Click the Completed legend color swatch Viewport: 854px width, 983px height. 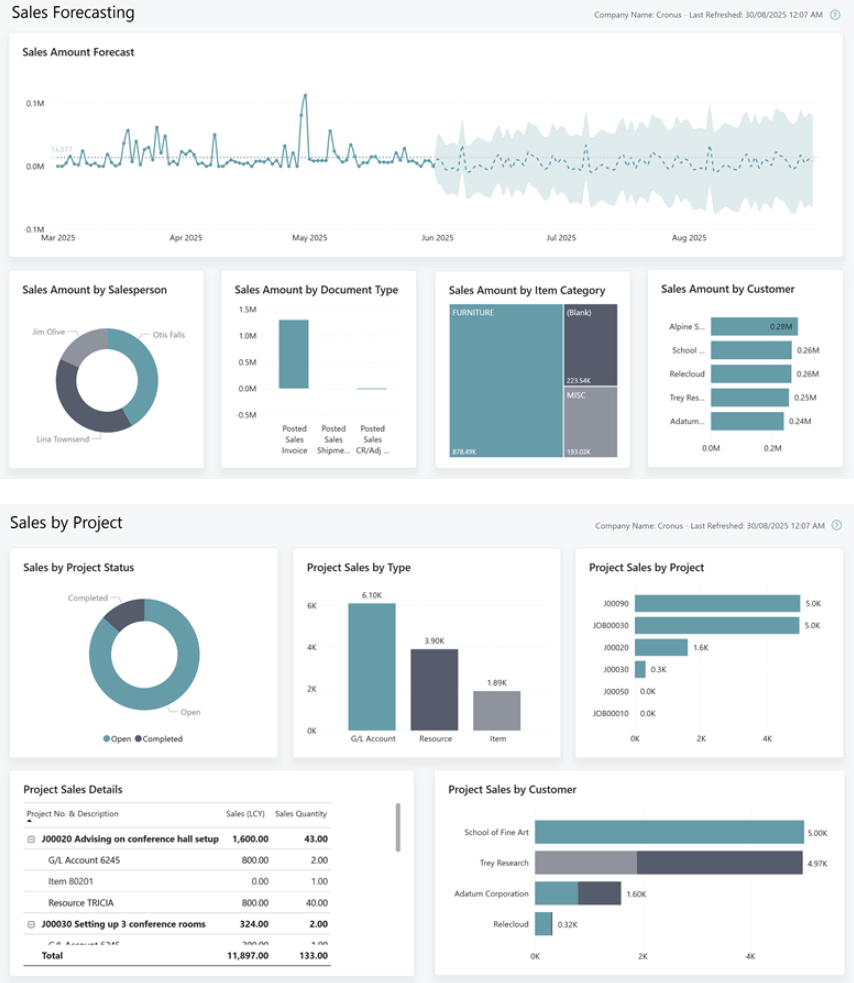click(139, 739)
